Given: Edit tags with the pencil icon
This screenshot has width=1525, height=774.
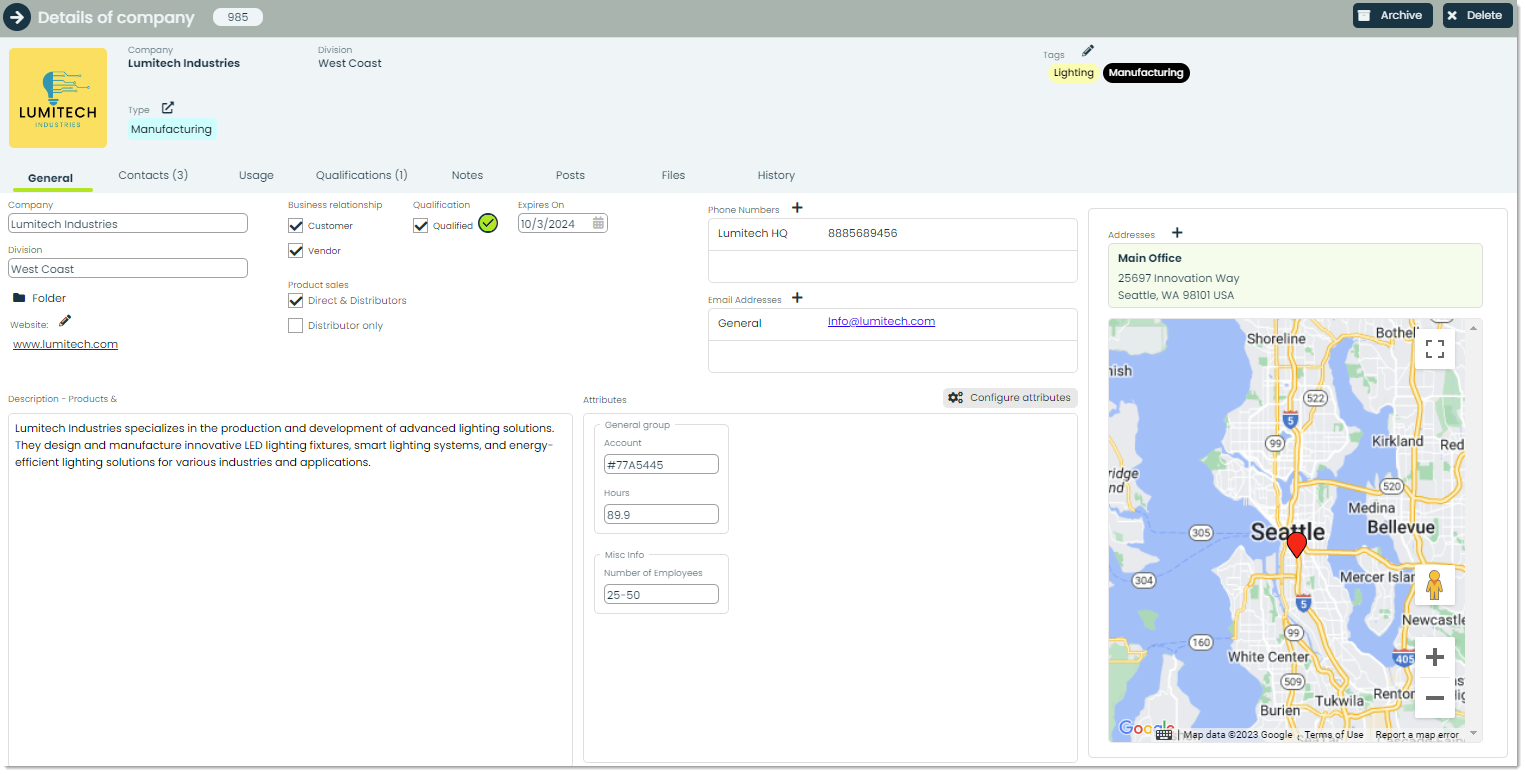Looking at the screenshot, I should pos(1088,51).
